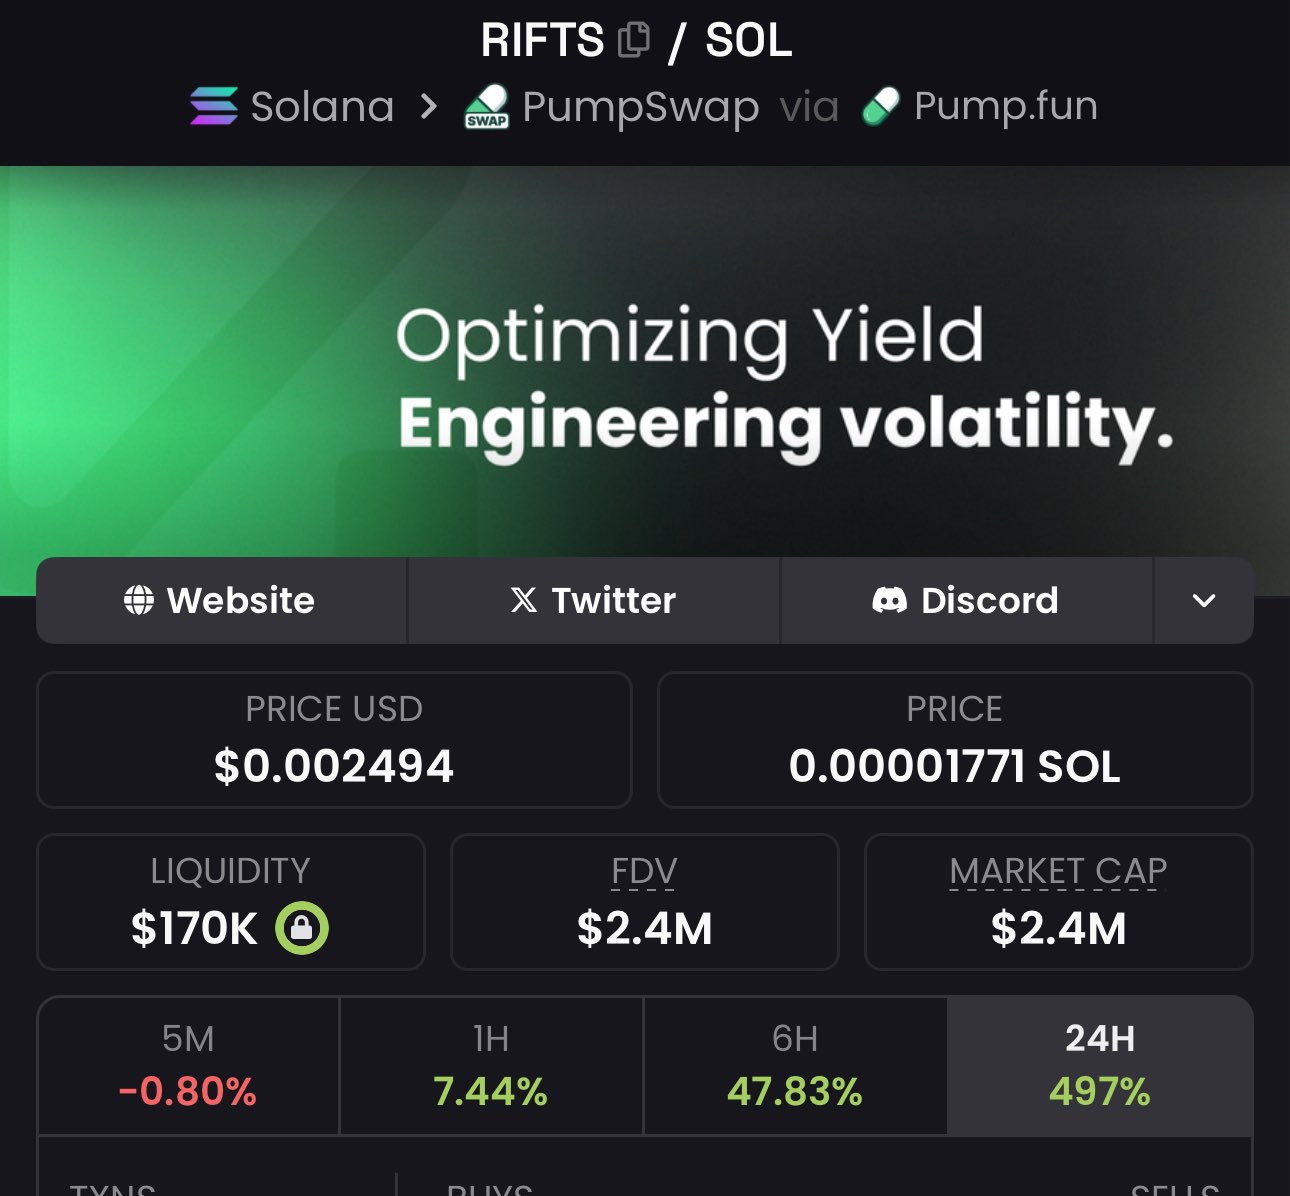The image size is (1290, 1196).
Task: Select the 1H timeframe tab
Action: click(x=491, y=1066)
